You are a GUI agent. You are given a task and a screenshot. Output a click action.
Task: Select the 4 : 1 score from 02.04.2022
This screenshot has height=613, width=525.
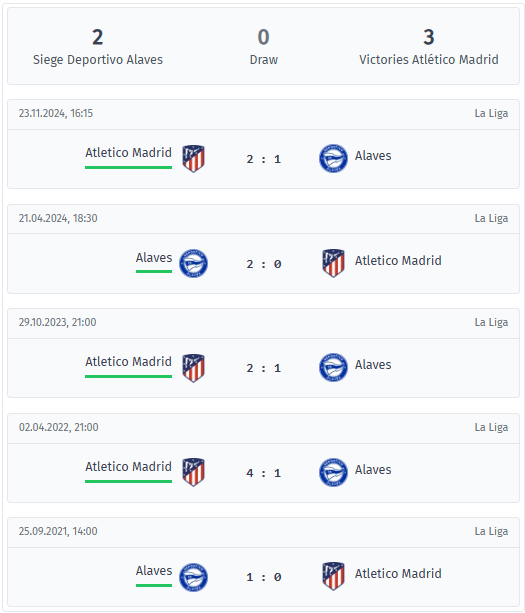point(264,473)
